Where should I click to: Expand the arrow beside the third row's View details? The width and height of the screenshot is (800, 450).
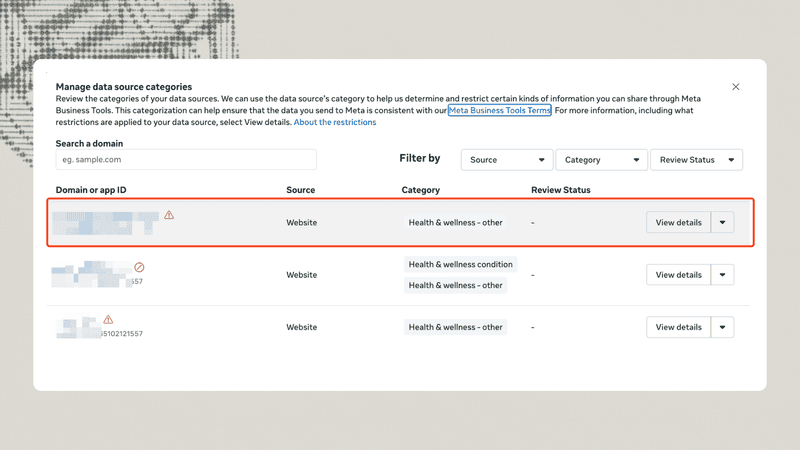[x=722, y=327]
